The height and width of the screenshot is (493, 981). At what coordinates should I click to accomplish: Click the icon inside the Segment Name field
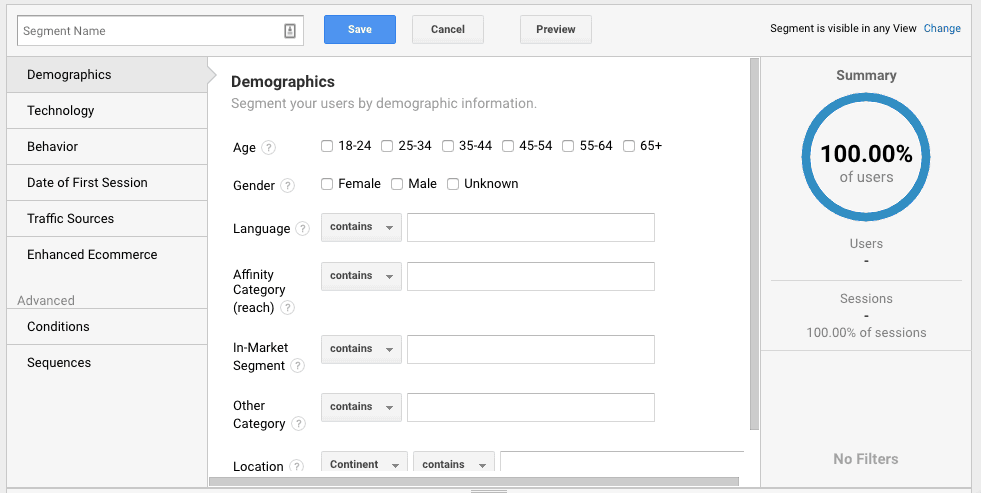[290, 31]
